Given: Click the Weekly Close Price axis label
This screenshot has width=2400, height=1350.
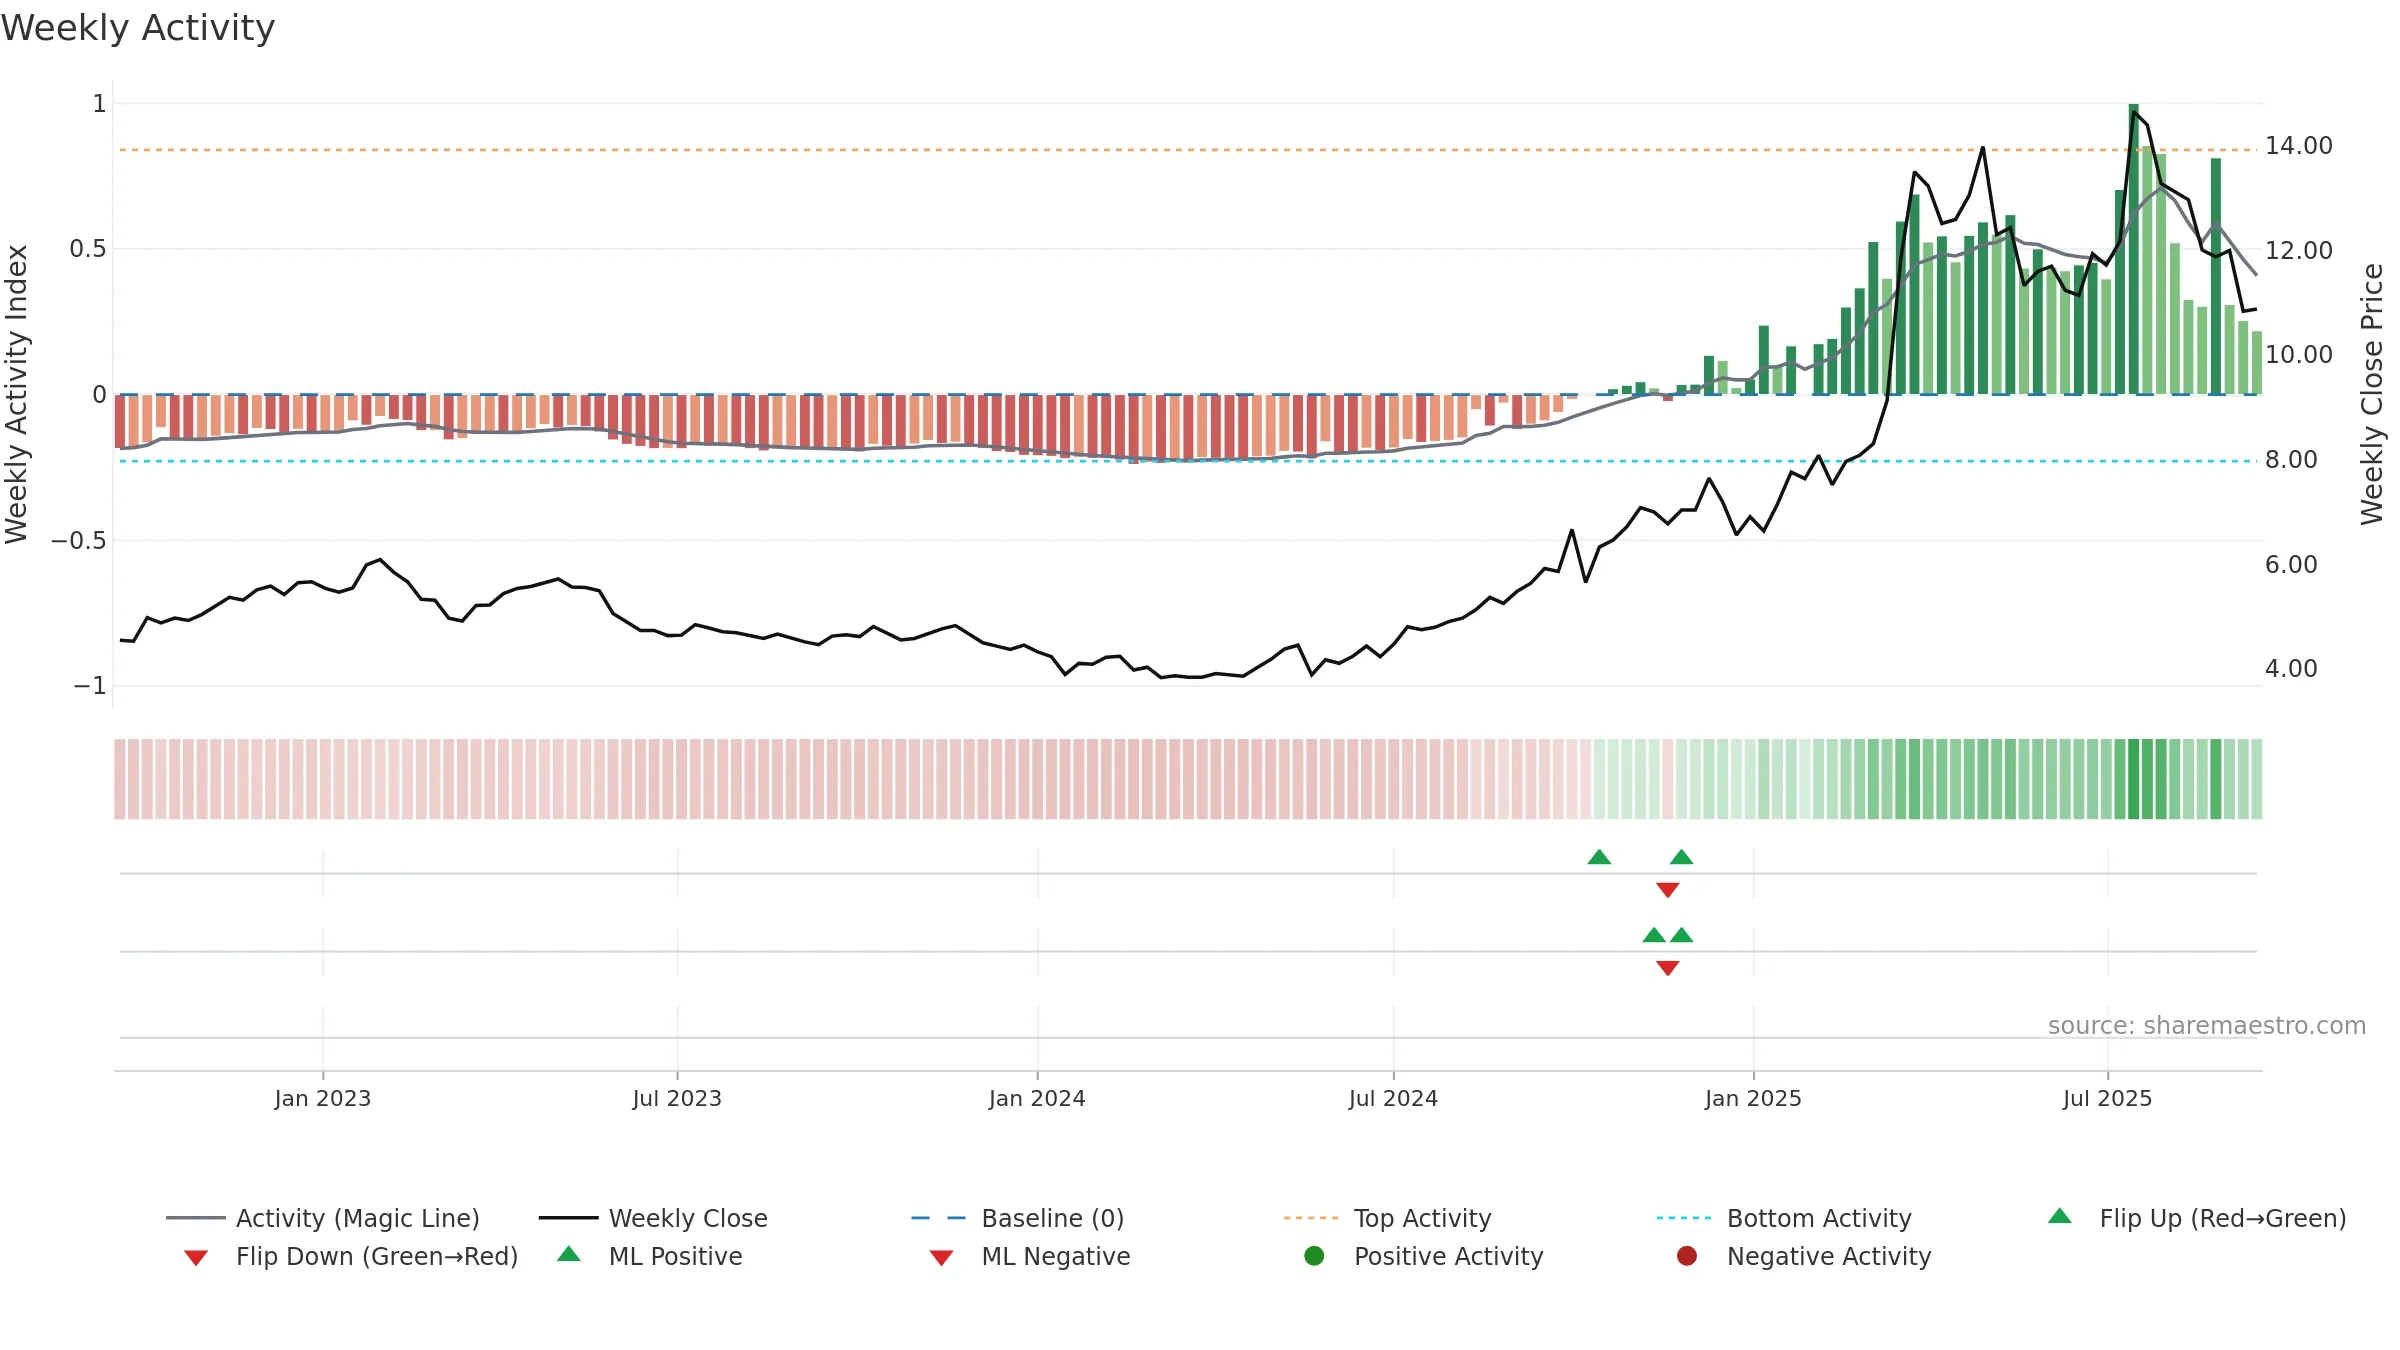Looking at the screenshot, I should (x=2372, y=394).
